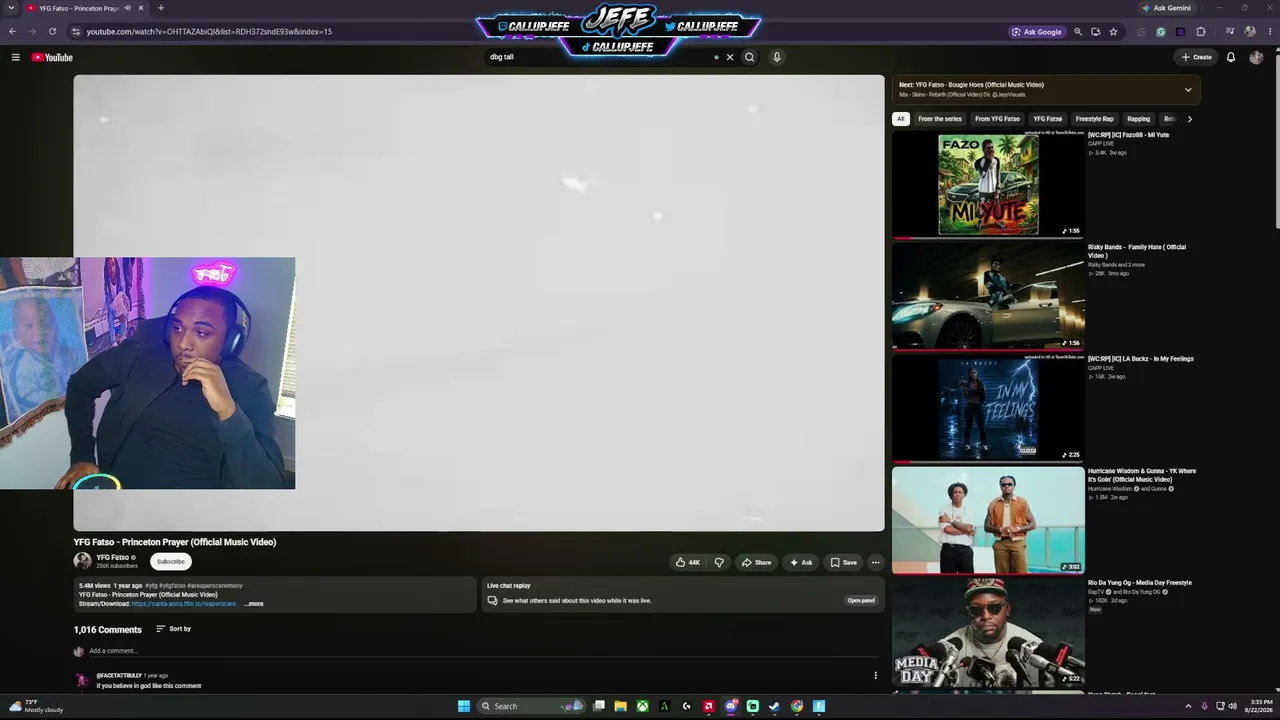Select the YFG Fatso chip

(1047, 119)
